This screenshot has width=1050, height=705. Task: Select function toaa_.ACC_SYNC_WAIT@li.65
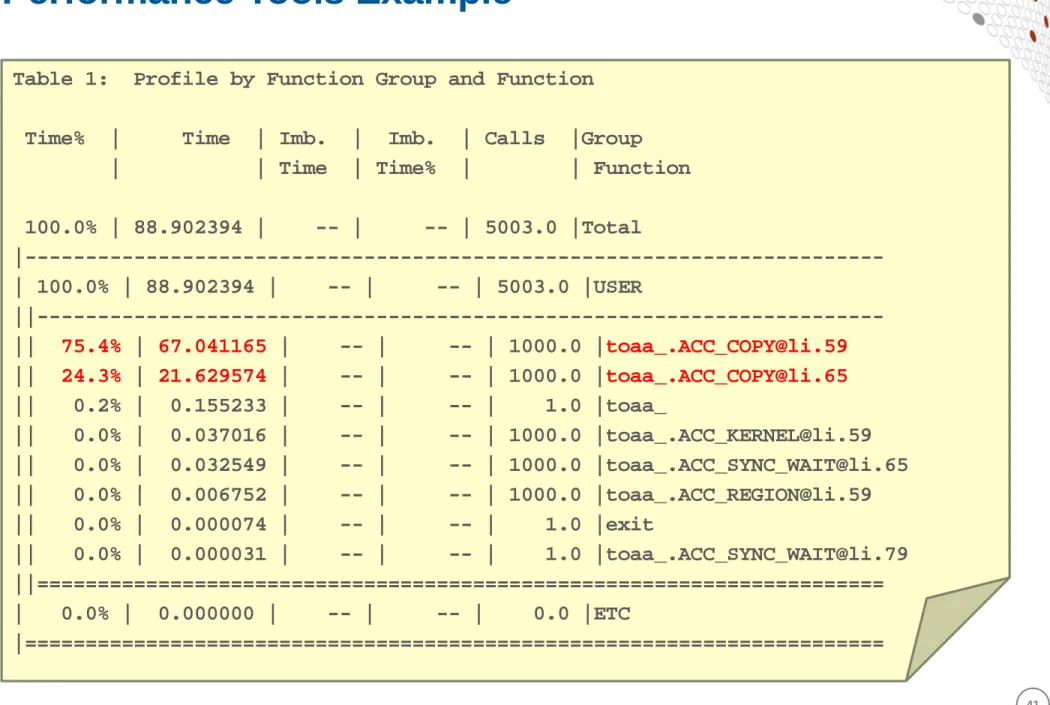point(757,465)
